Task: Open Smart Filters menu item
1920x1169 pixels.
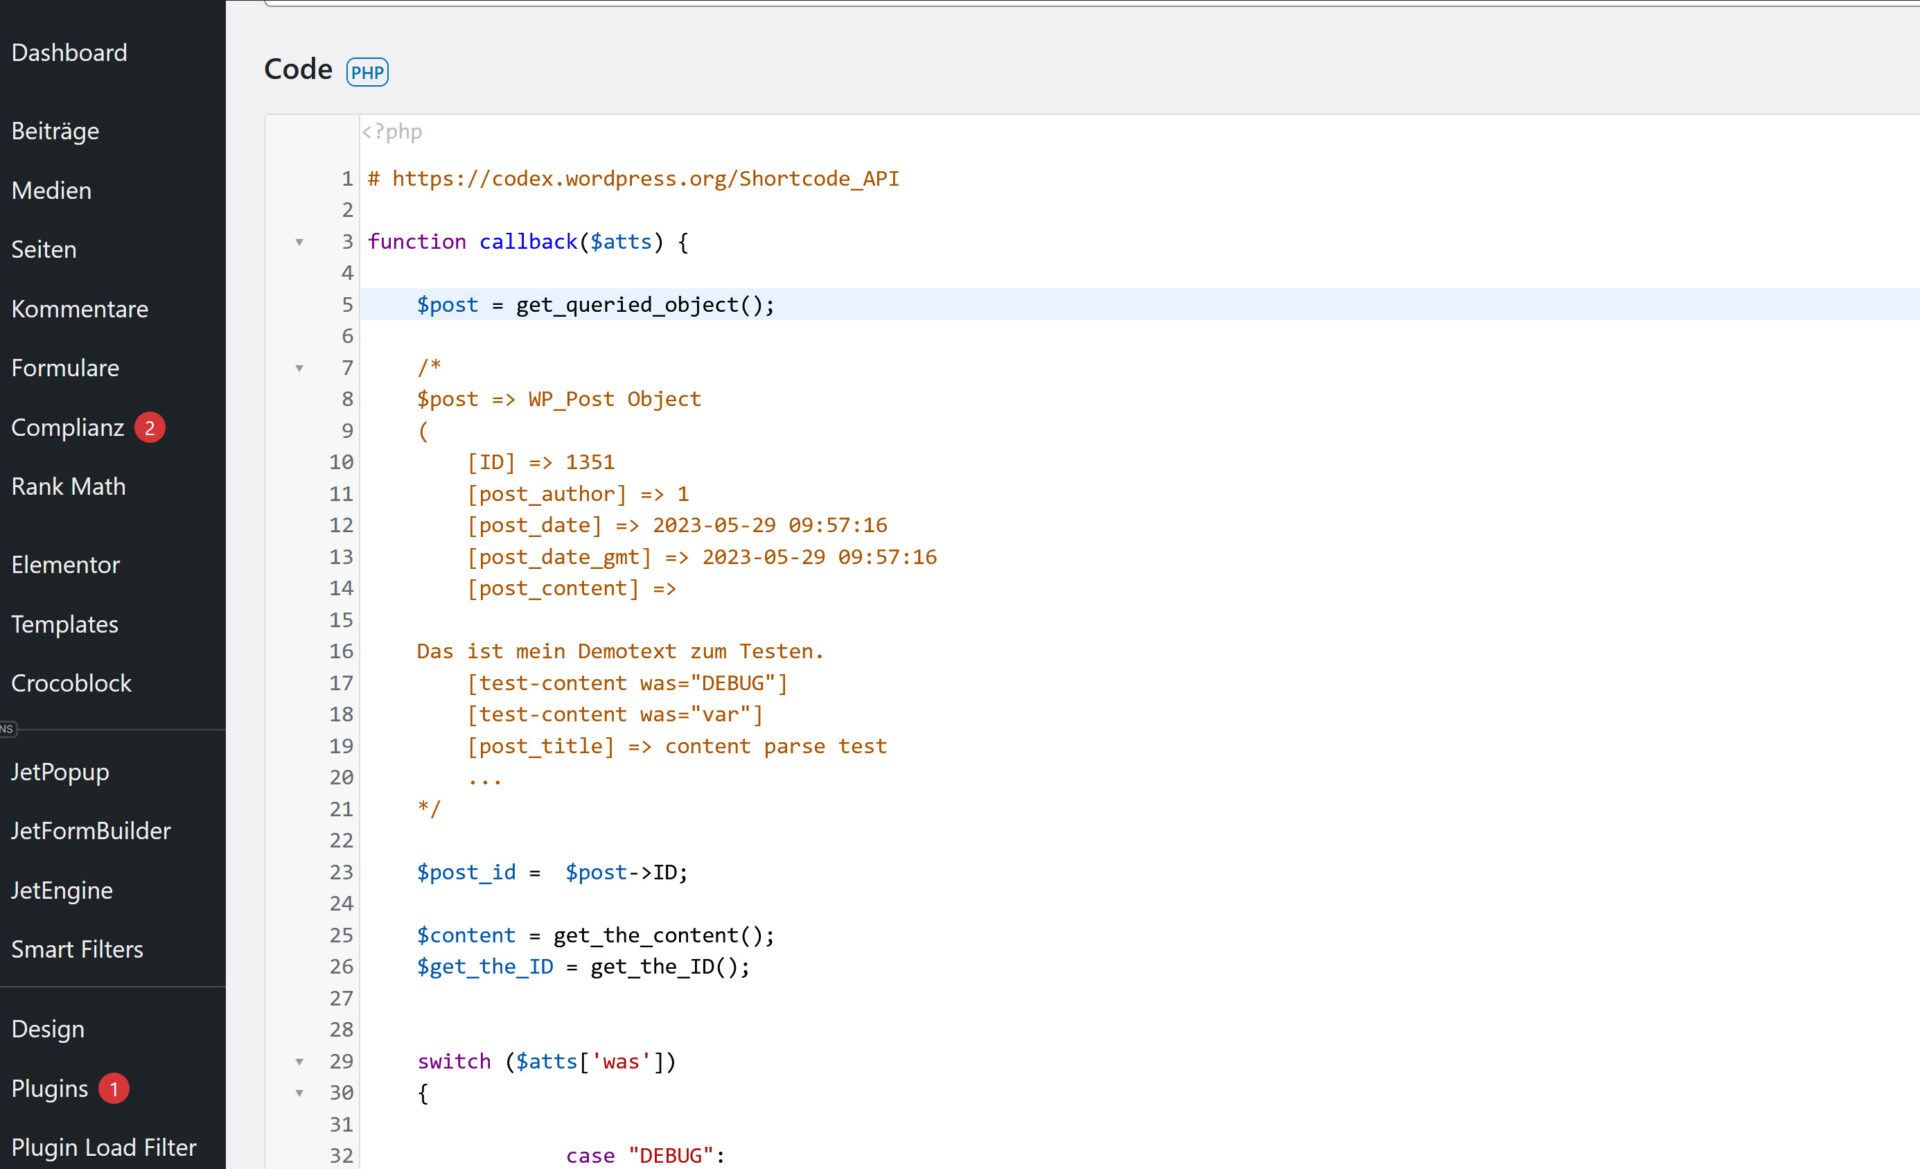Action: [x=77, y=949]
